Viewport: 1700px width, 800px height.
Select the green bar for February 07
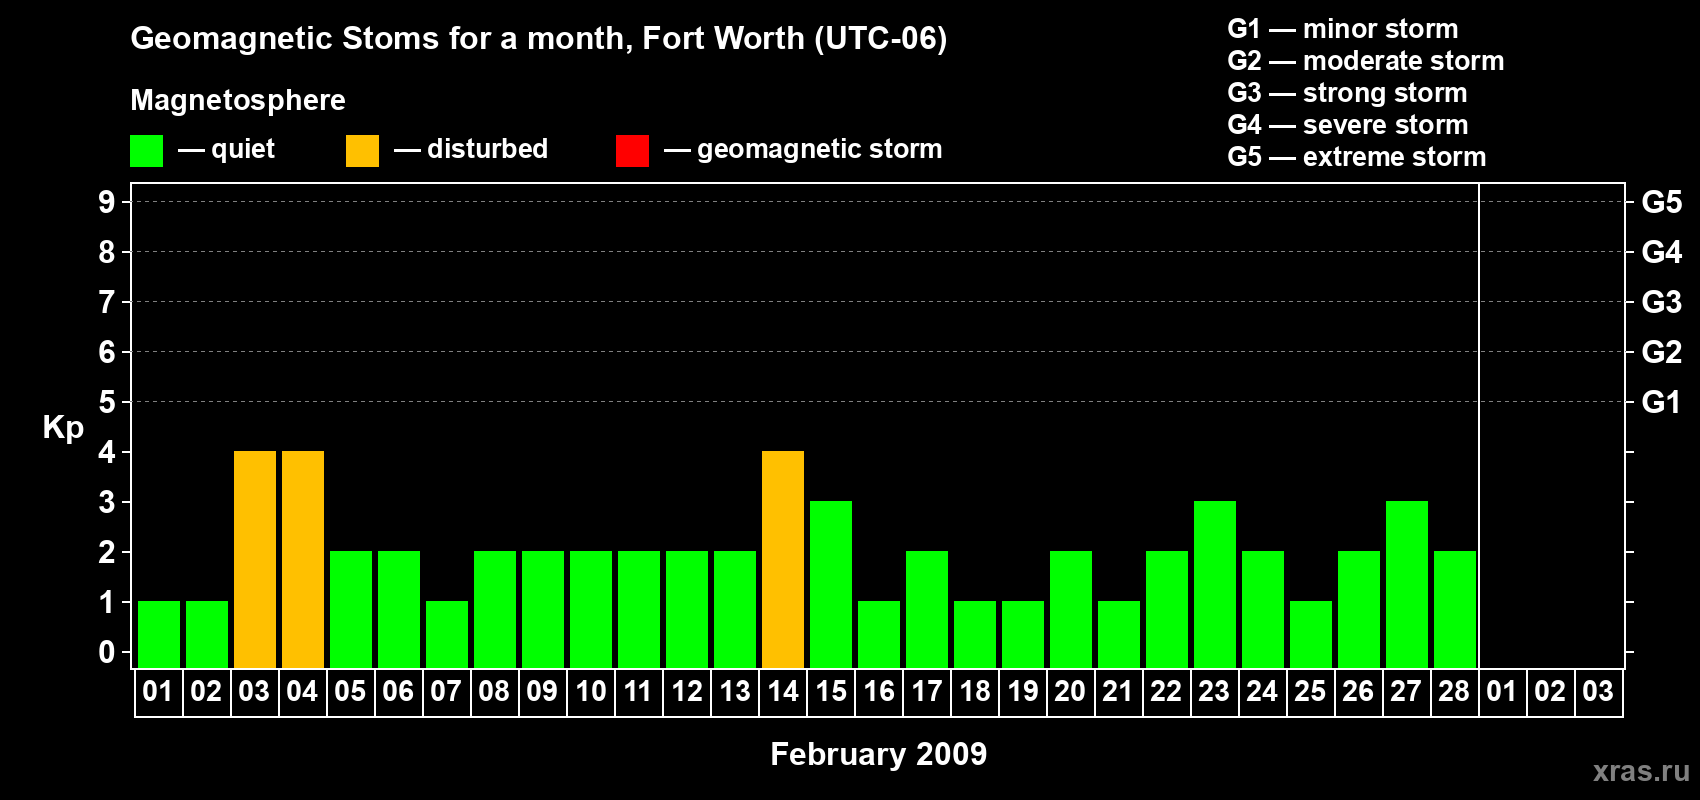click(447, 634)
